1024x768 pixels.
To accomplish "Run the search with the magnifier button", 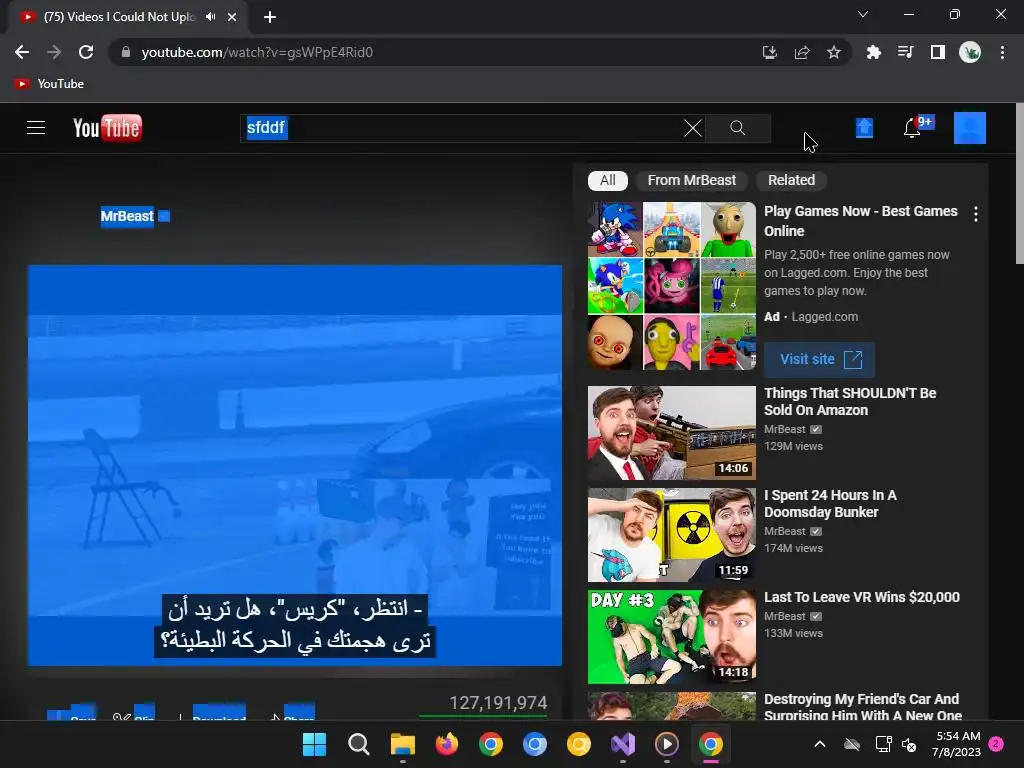I will 738,128.
